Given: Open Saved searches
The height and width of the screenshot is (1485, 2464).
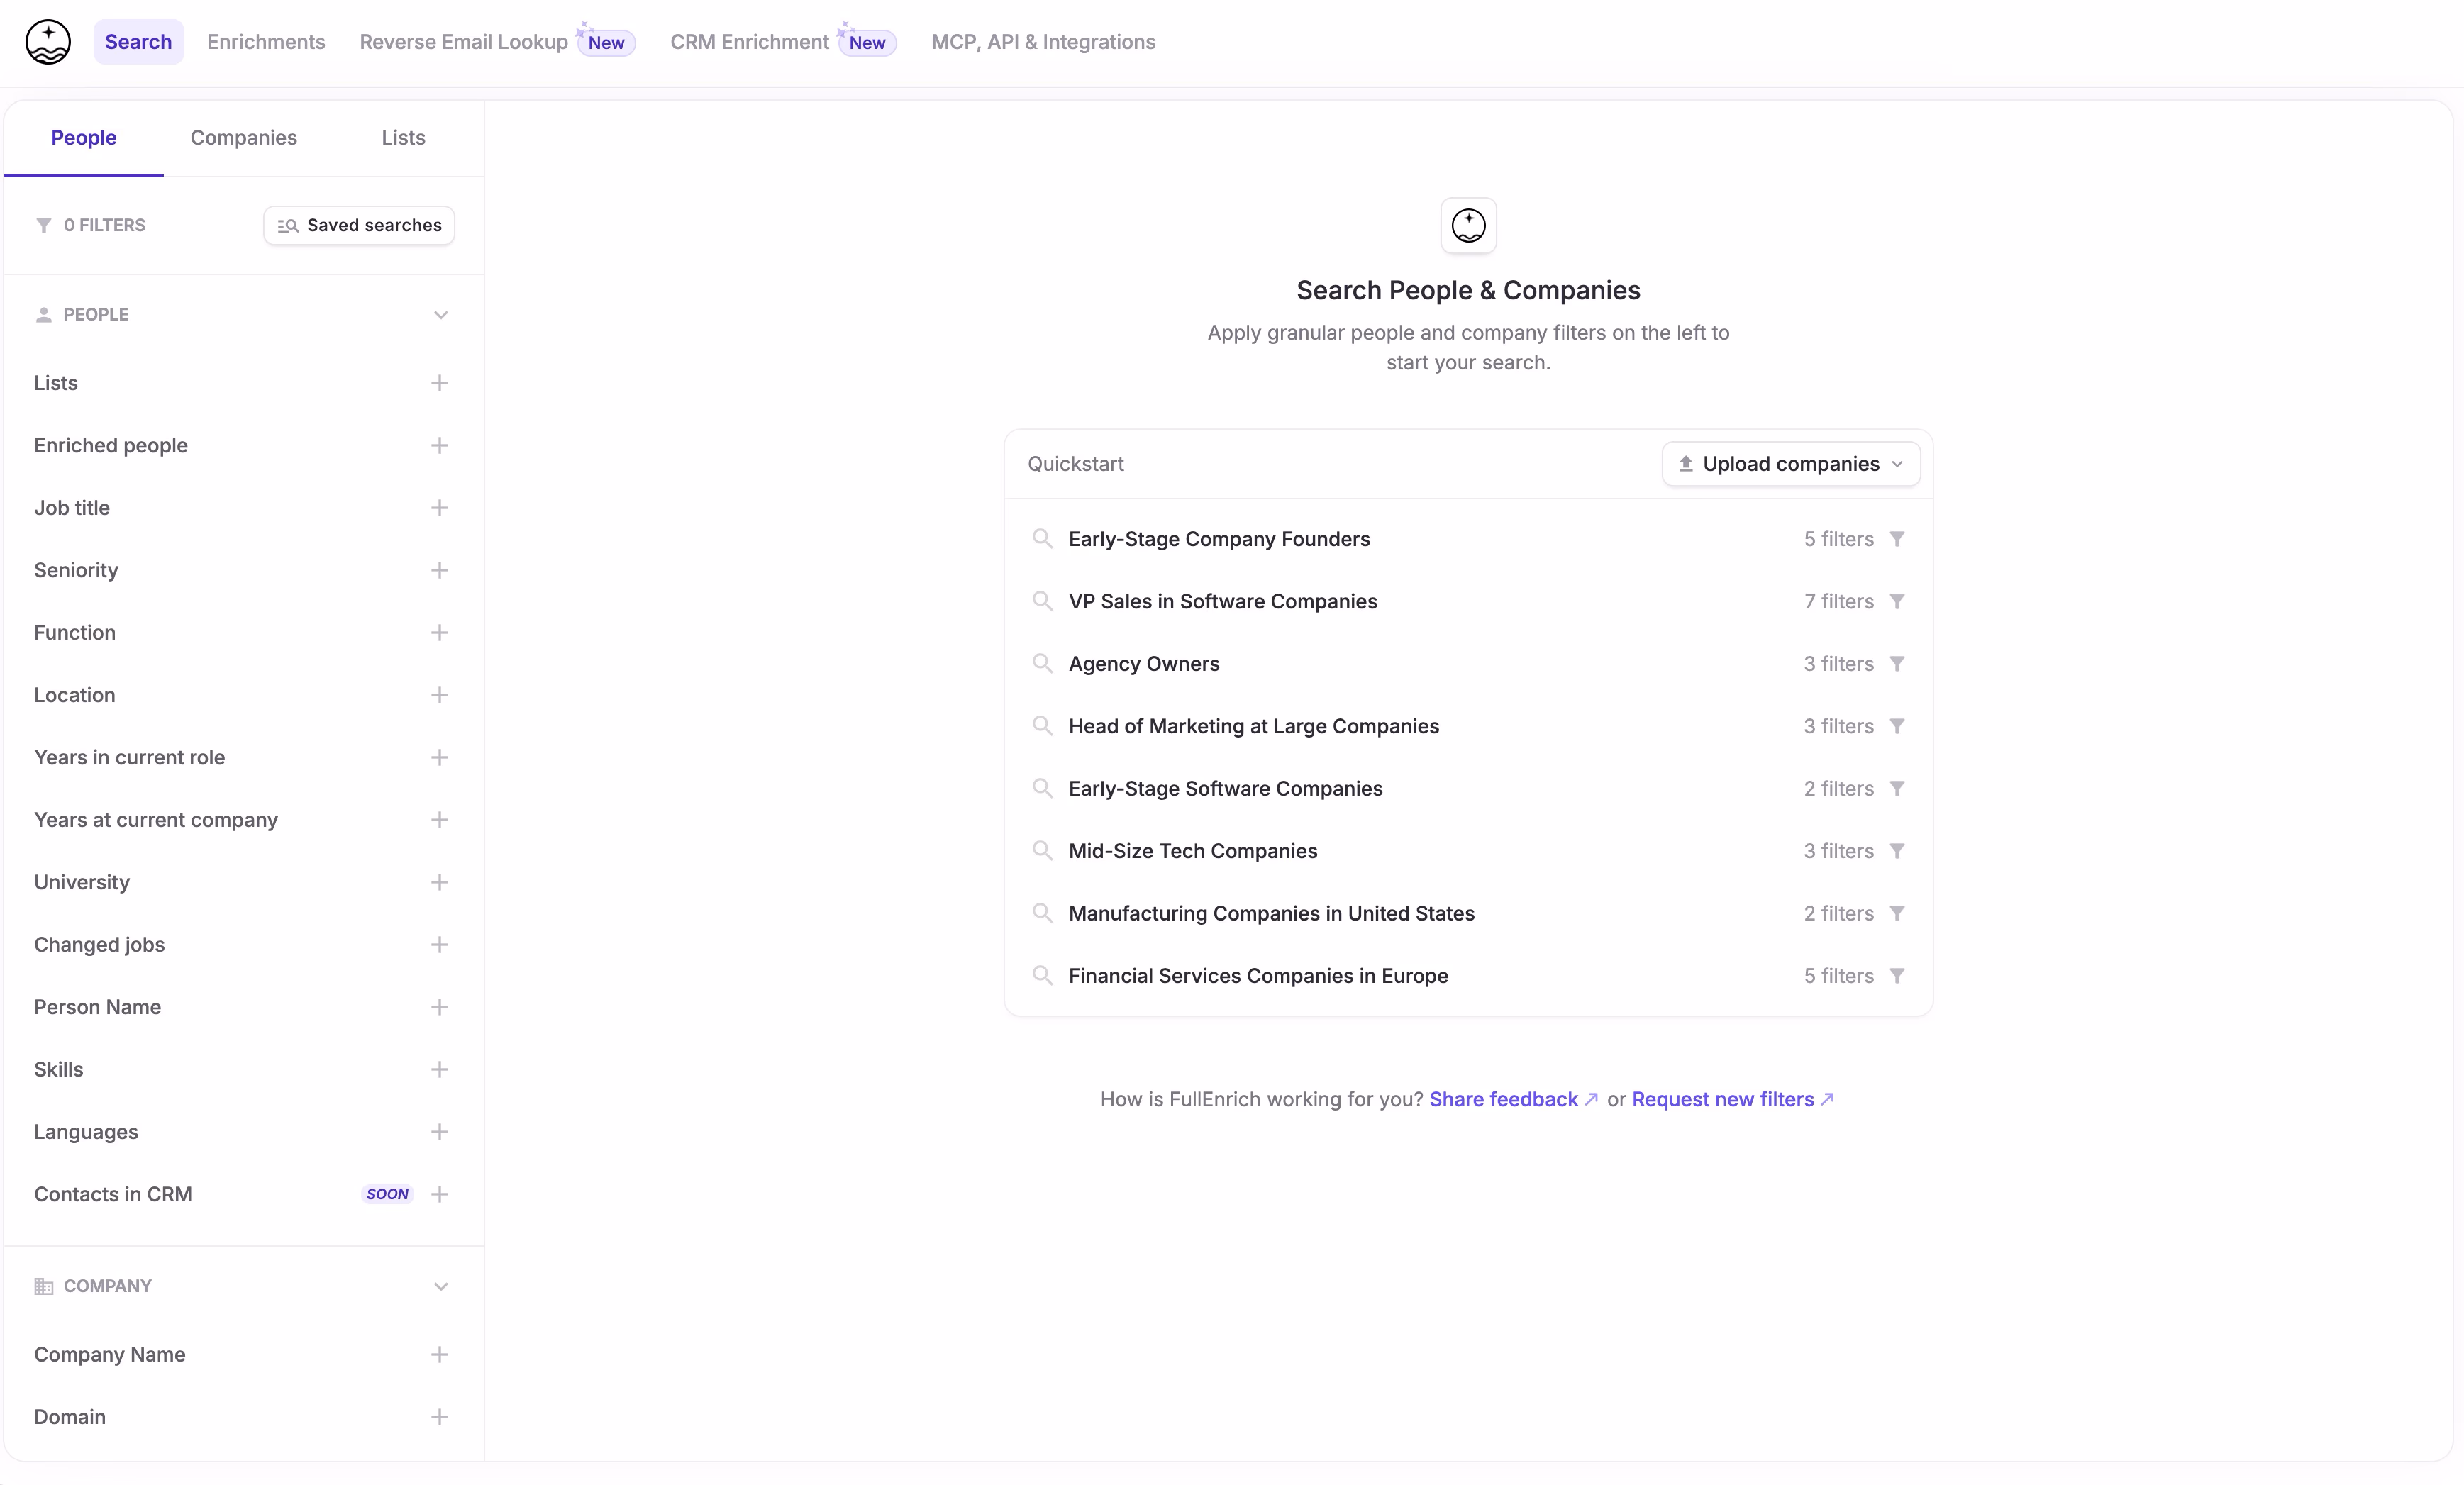Looking at the screenshot, I should 359,225.
